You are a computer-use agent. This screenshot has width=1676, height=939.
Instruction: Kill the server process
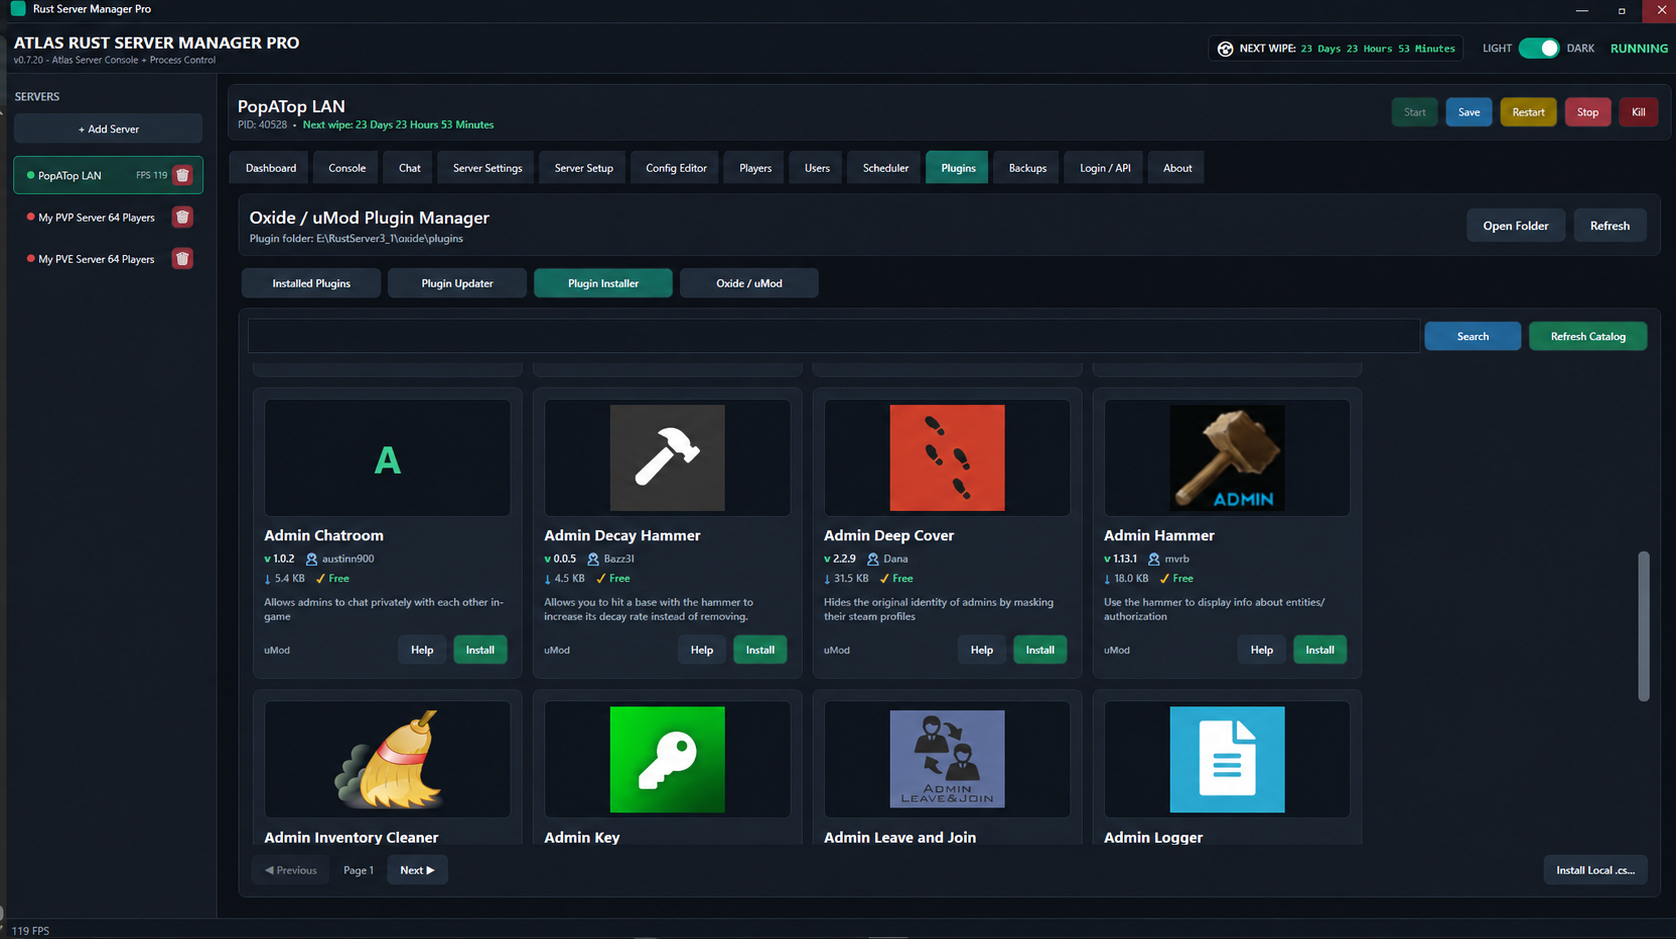pyautogui.click(x=1638, y=112)
